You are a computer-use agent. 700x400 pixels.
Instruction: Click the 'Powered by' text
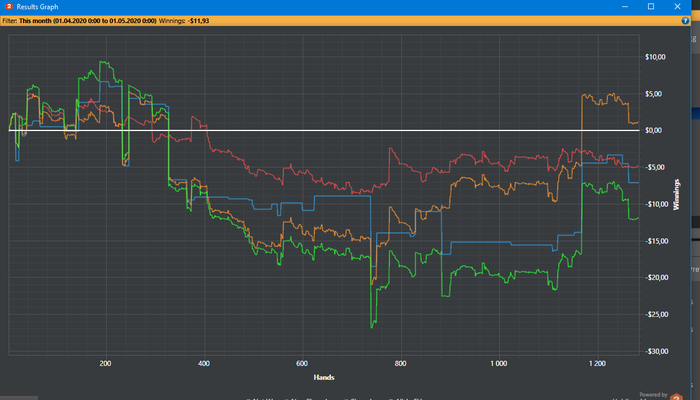pos(653,395)
